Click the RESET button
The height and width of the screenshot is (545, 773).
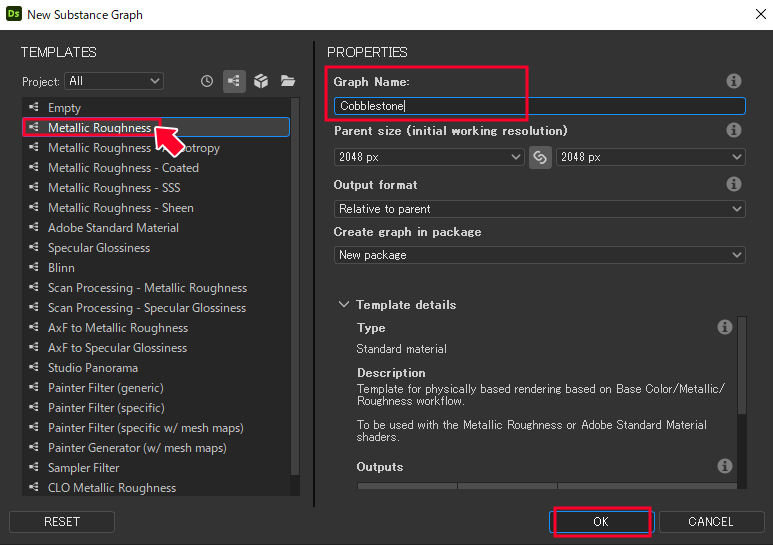[x=62, y=521]
